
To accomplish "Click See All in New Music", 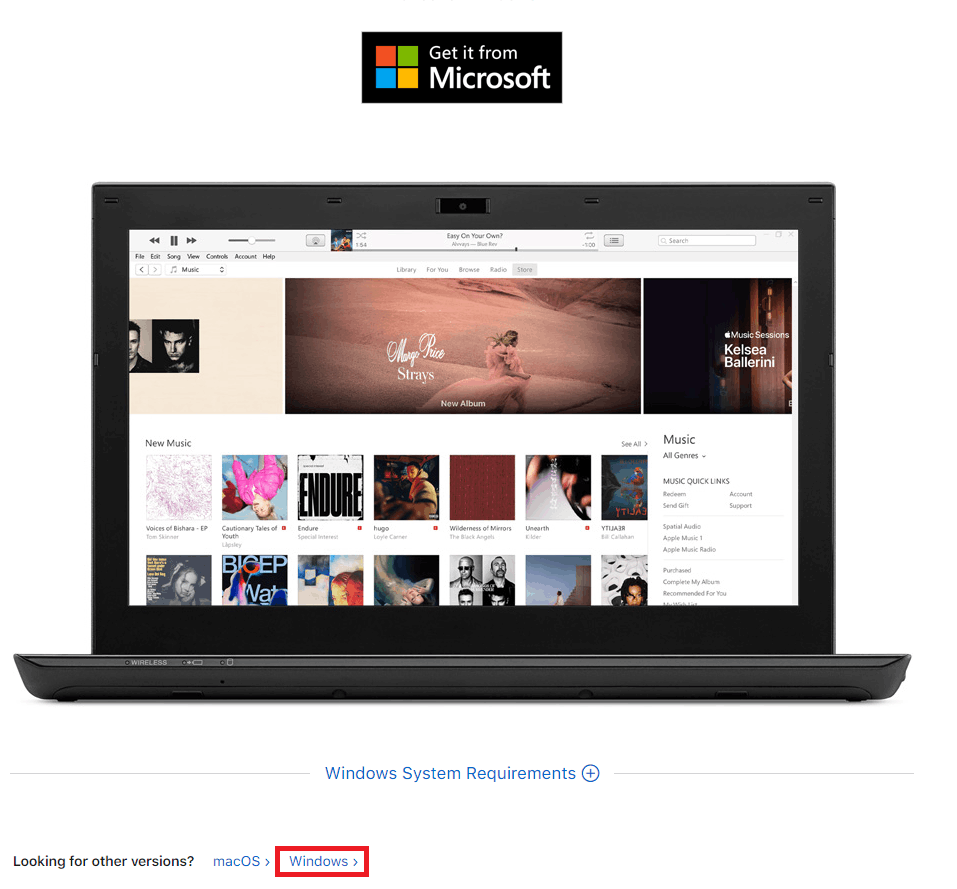I will pyautogui.click(x=634, y=444).
